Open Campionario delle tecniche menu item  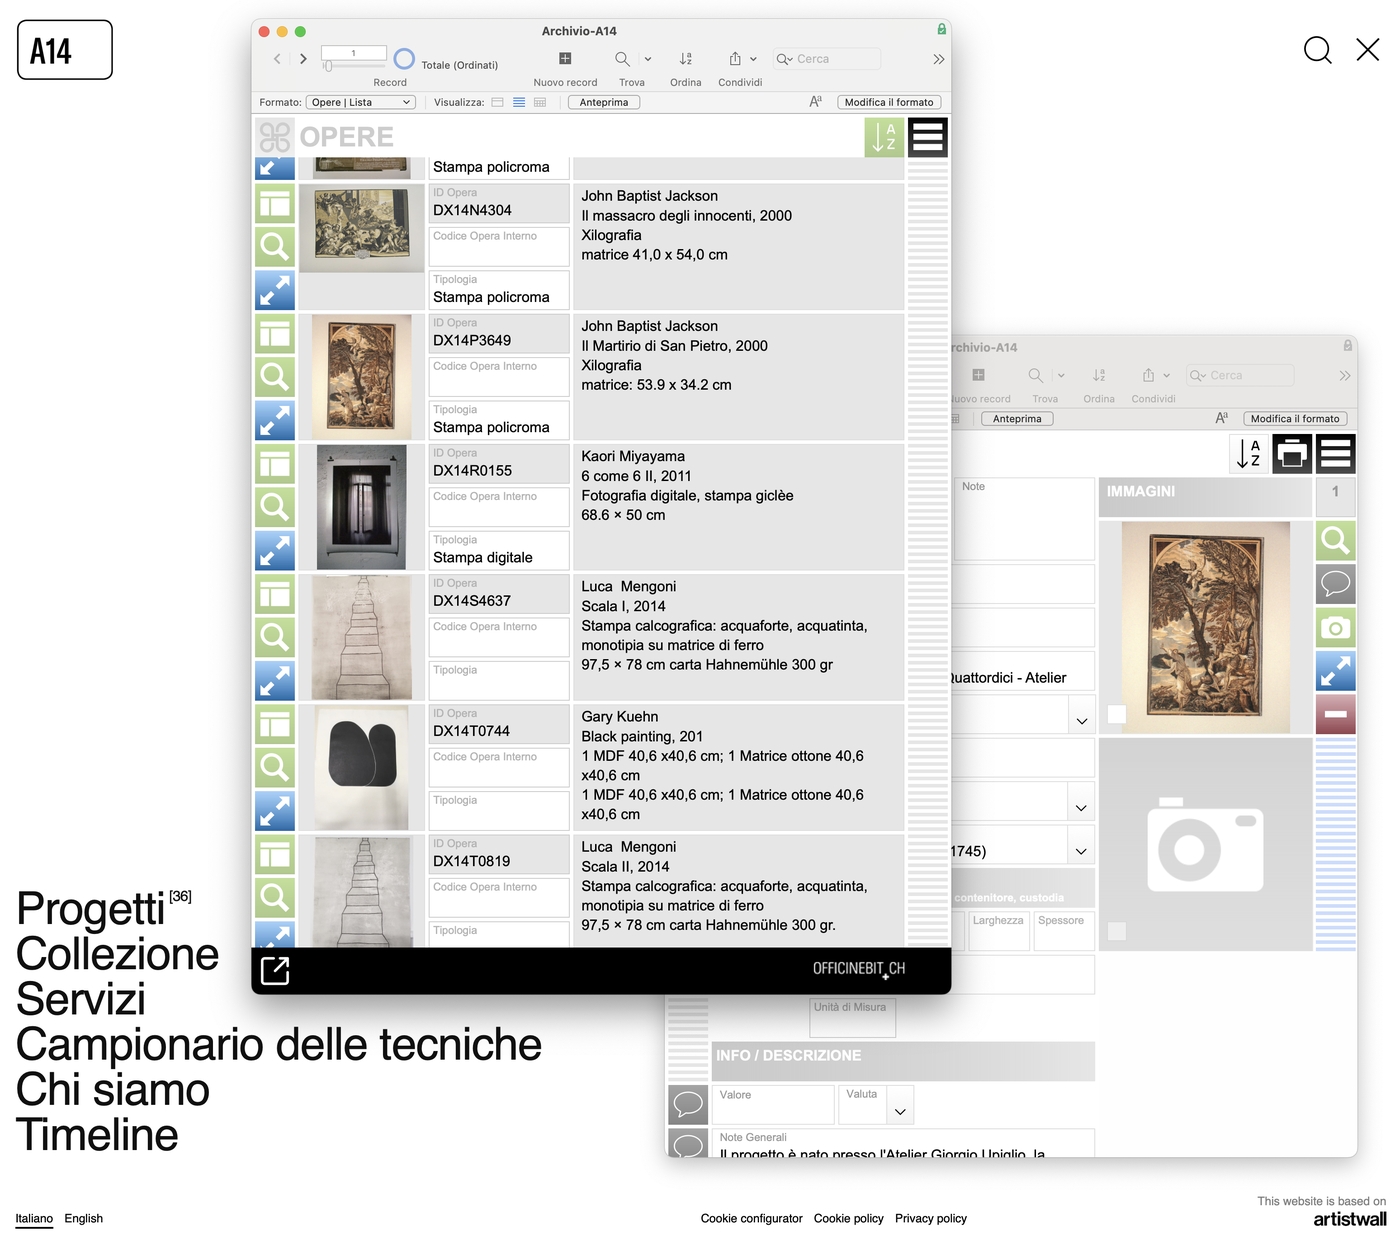(x=279, y=1044)
